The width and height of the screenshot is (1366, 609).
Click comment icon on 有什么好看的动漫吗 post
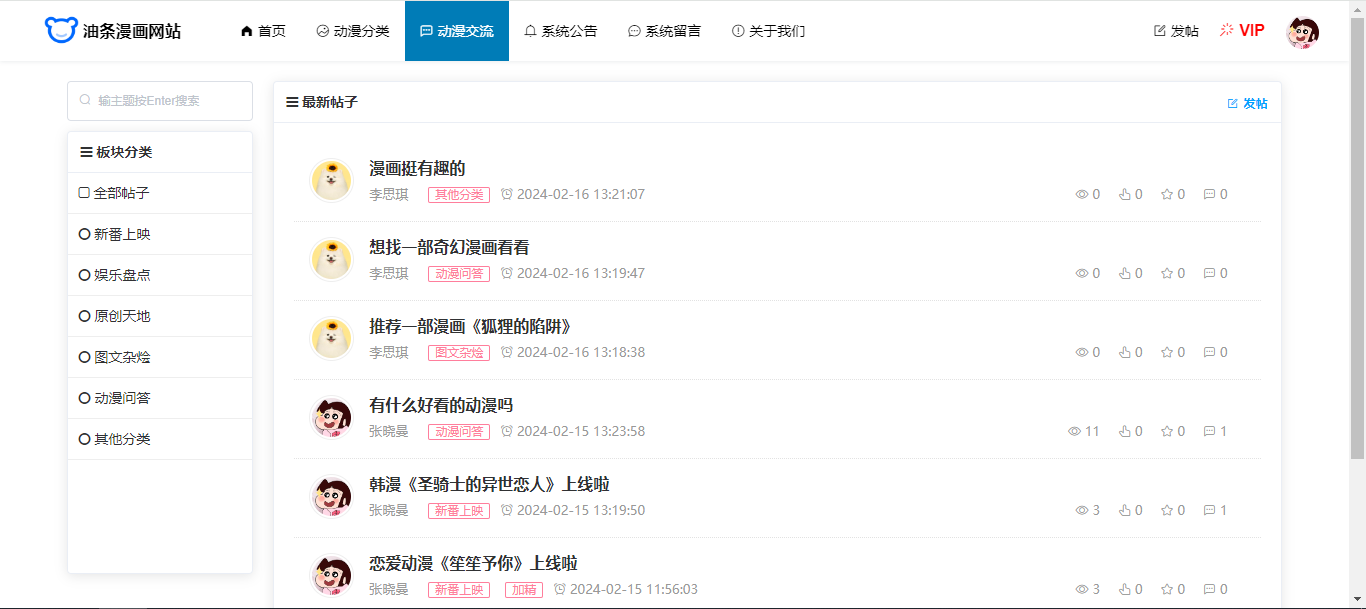click(1209, 431)
